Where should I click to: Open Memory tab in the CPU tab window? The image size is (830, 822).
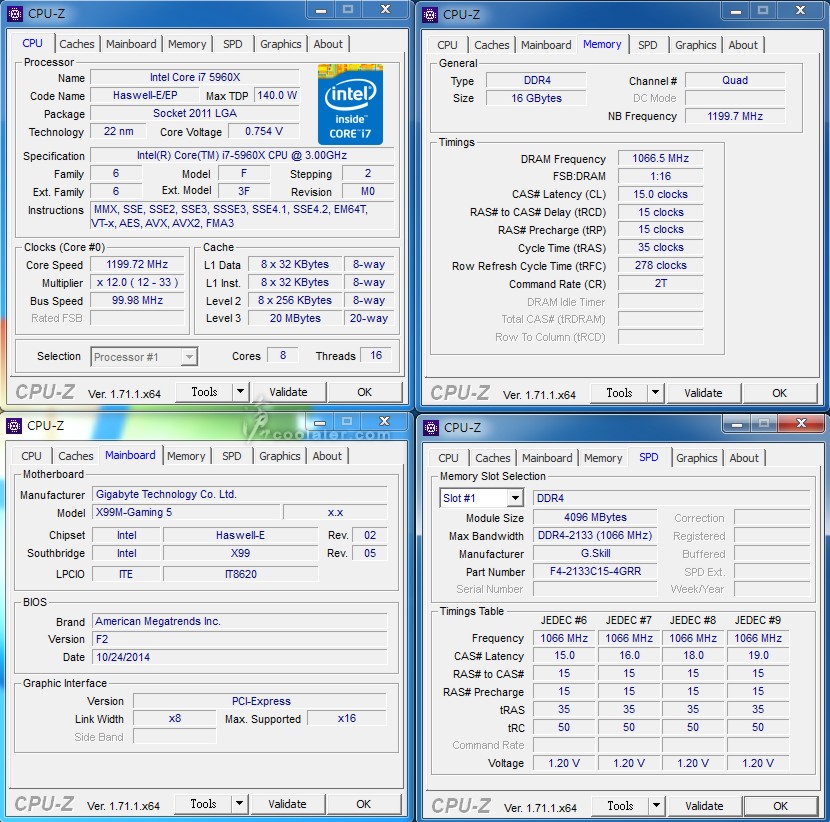(187, 44)
